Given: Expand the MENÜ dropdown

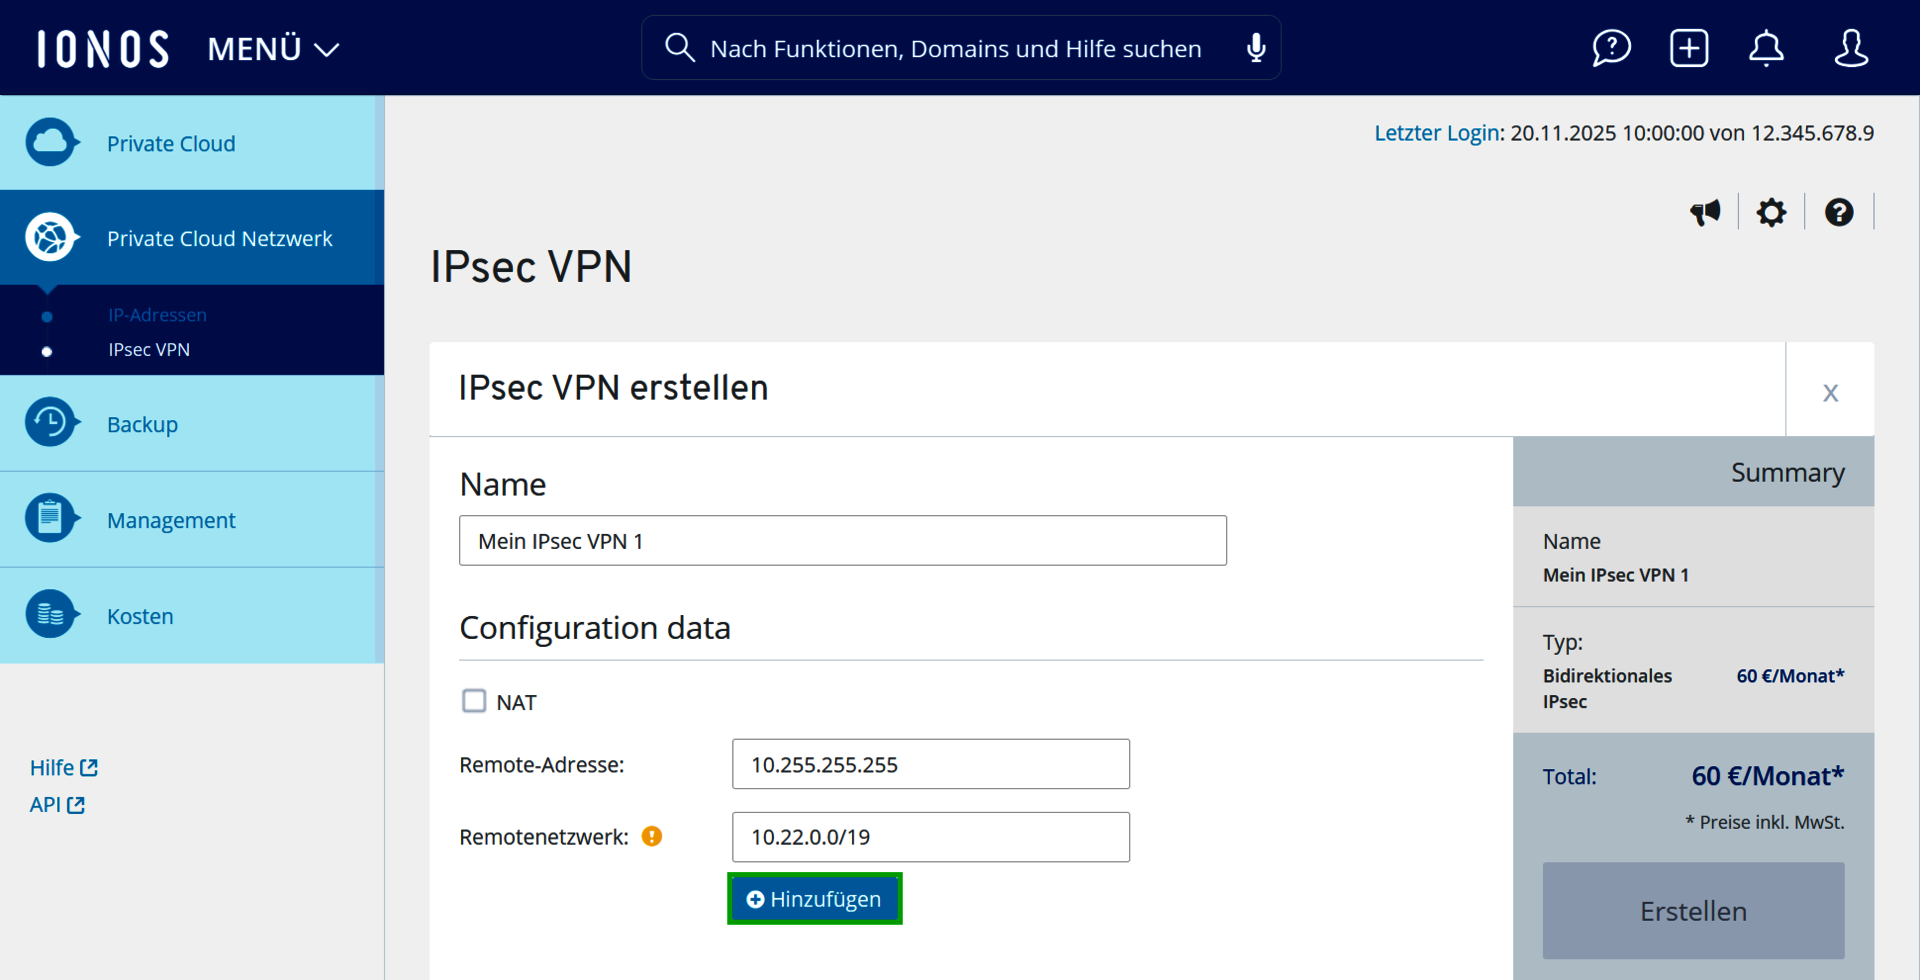Looking at the screenshot, I should click(x=272, y=48).
